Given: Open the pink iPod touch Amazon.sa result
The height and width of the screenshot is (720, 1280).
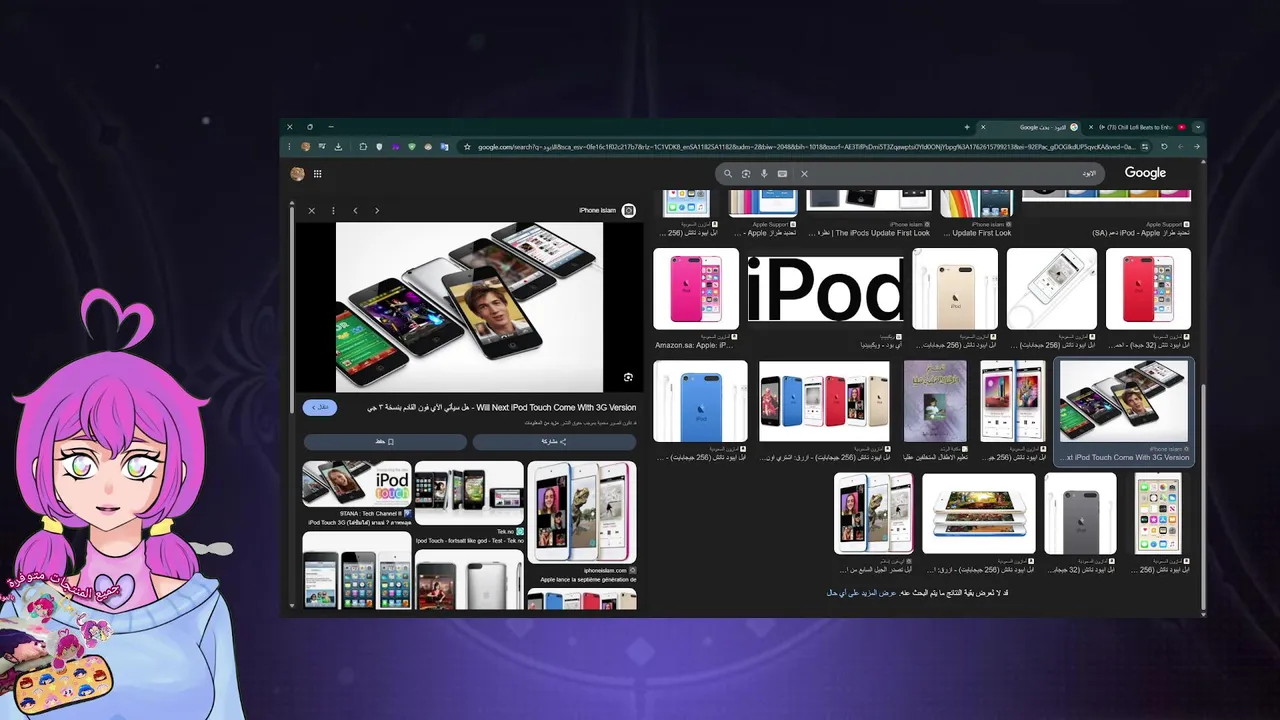Looking at the screenshot, I should (696, 289).
